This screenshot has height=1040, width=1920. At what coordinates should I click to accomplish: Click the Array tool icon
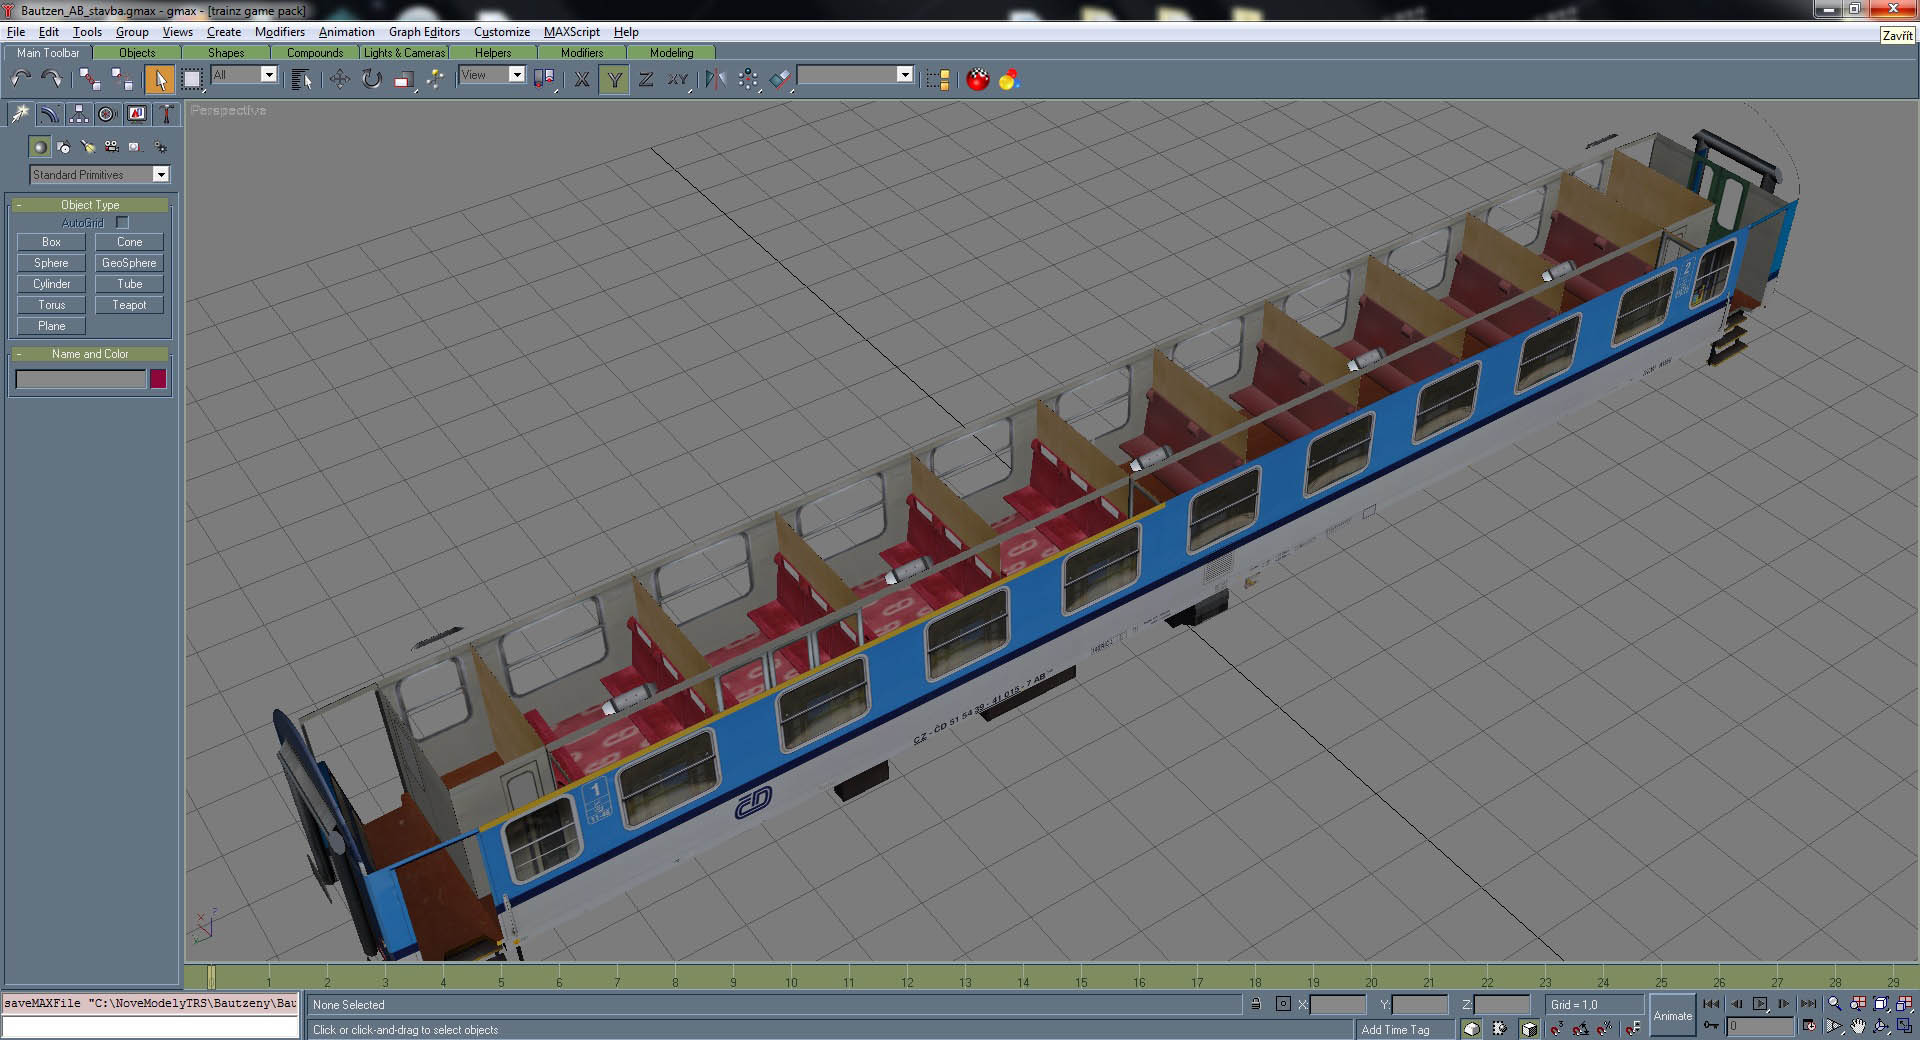point(748,79)
